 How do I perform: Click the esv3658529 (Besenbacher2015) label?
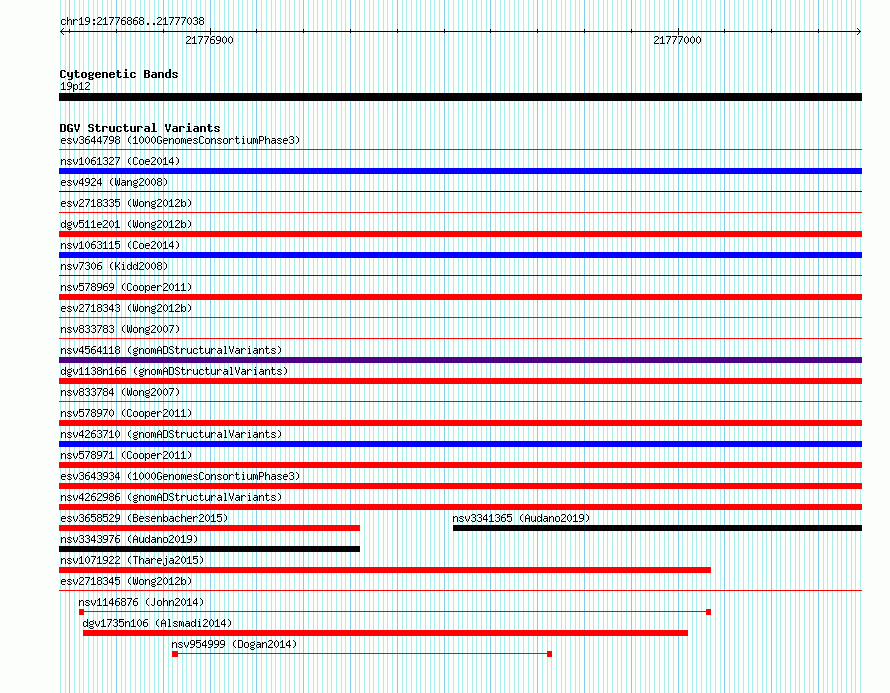(144, 518)
